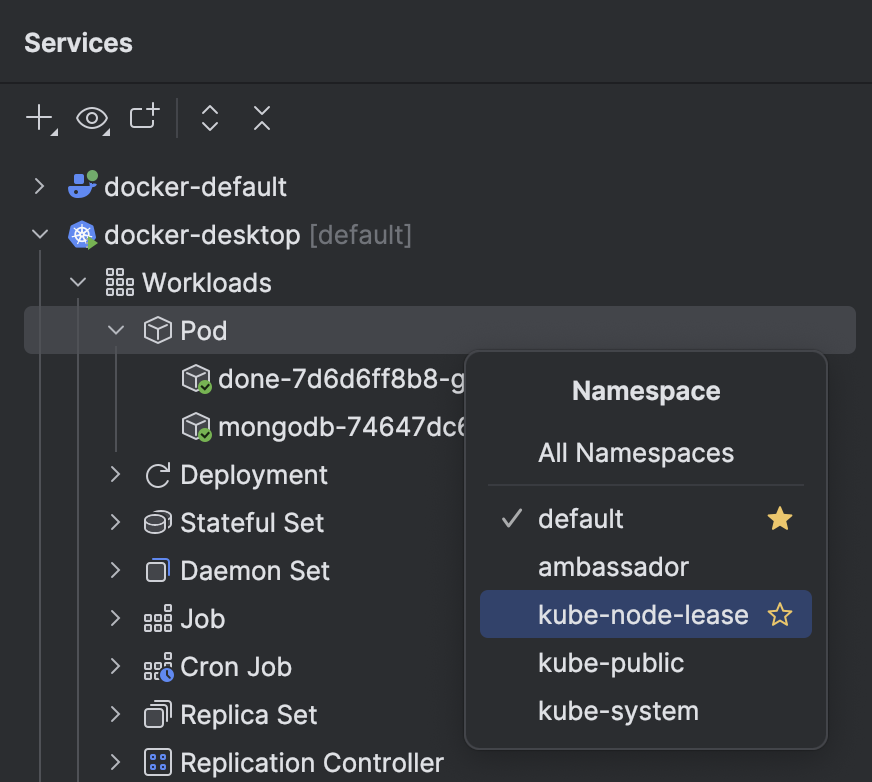Choose All Namespaces
Screen dimensions: 872x782
tap(635, 453)
